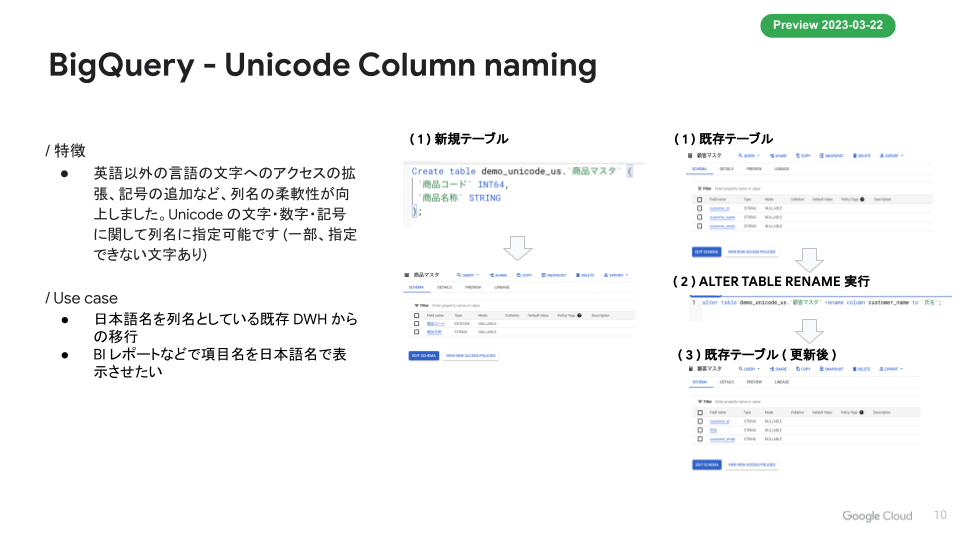The image size is (960, 540).
Task: Click Share in the (1) 既存テーブル toolbar
Action: (x=778, y=156)
